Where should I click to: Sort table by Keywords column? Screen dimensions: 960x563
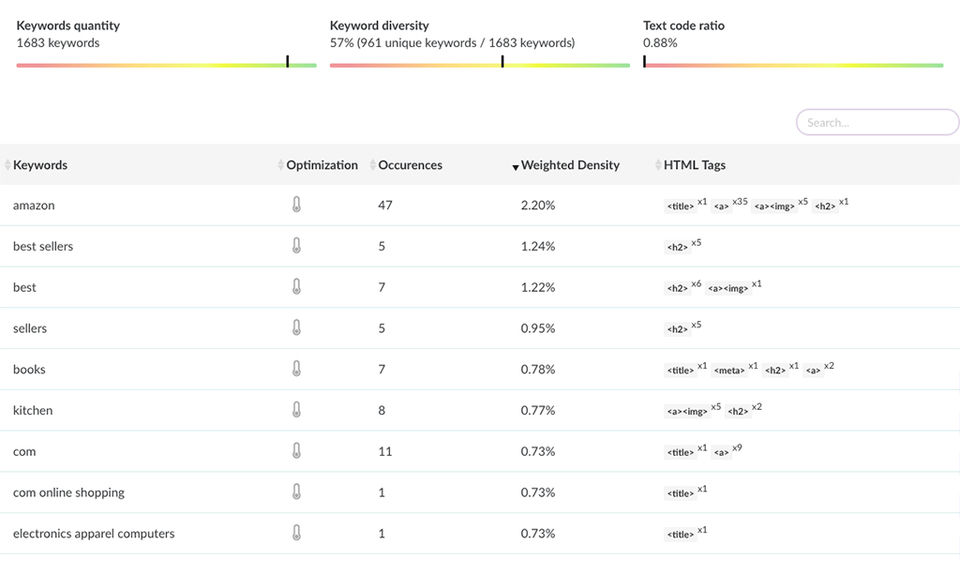pos(40,165)
